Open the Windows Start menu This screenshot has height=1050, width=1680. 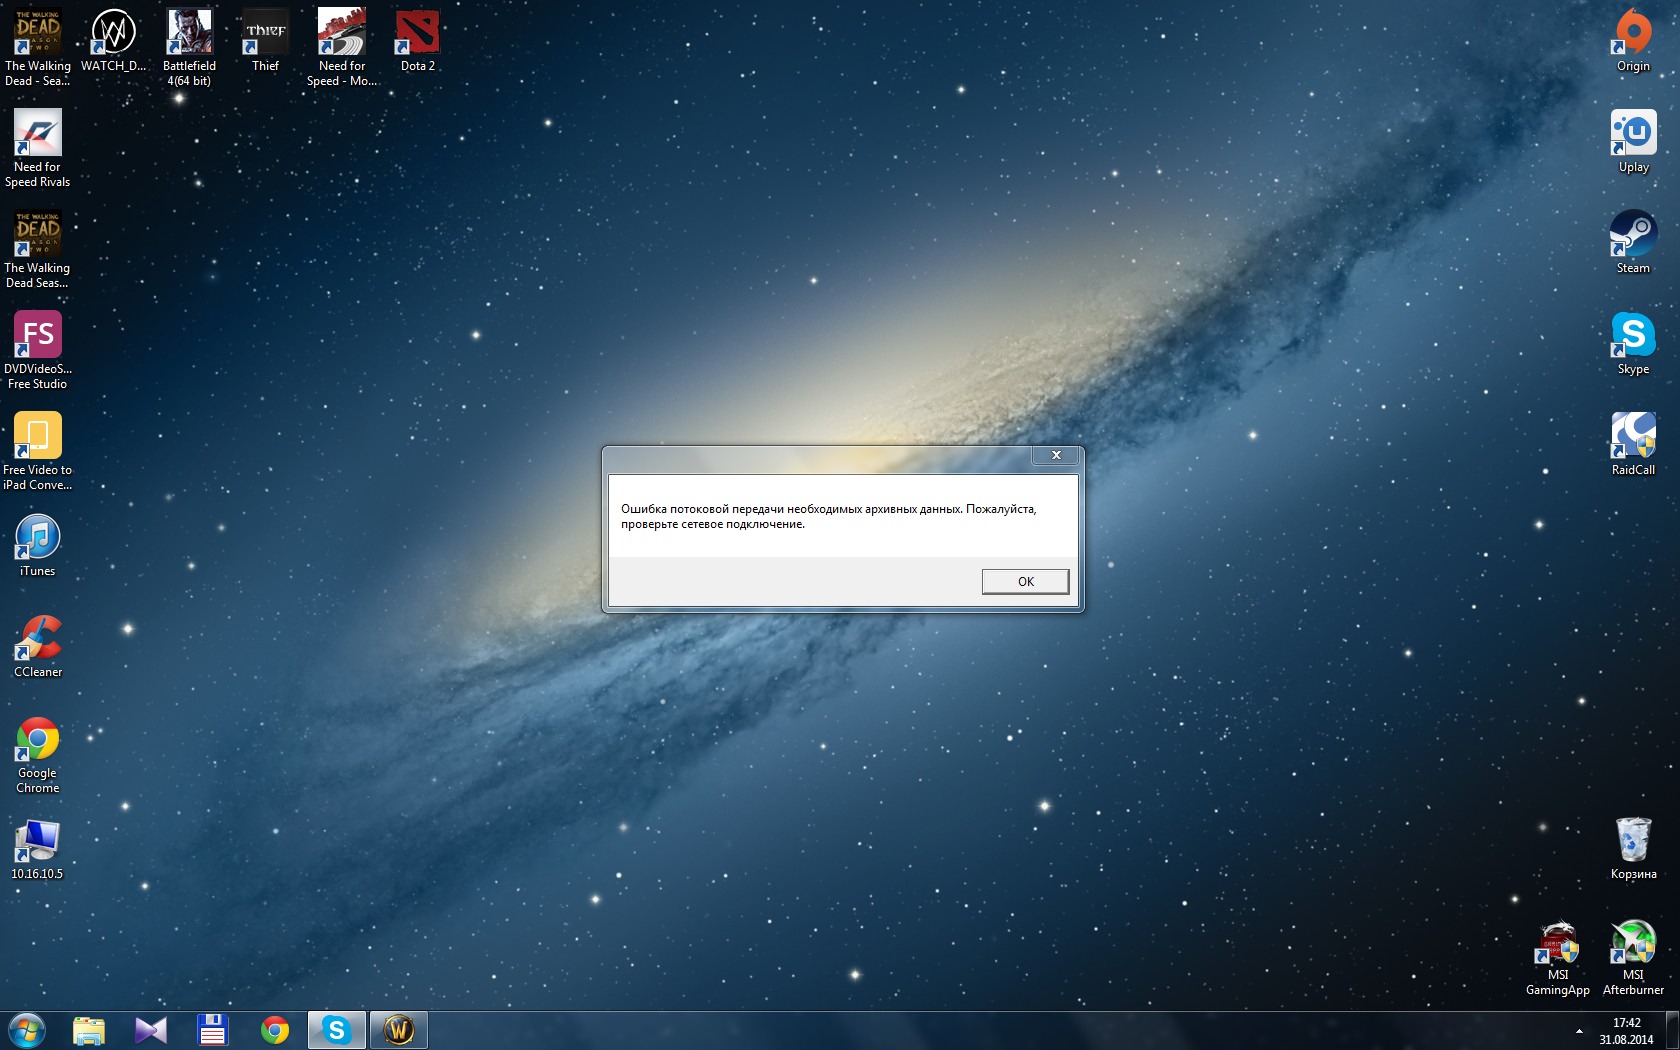coord(27,1030)
